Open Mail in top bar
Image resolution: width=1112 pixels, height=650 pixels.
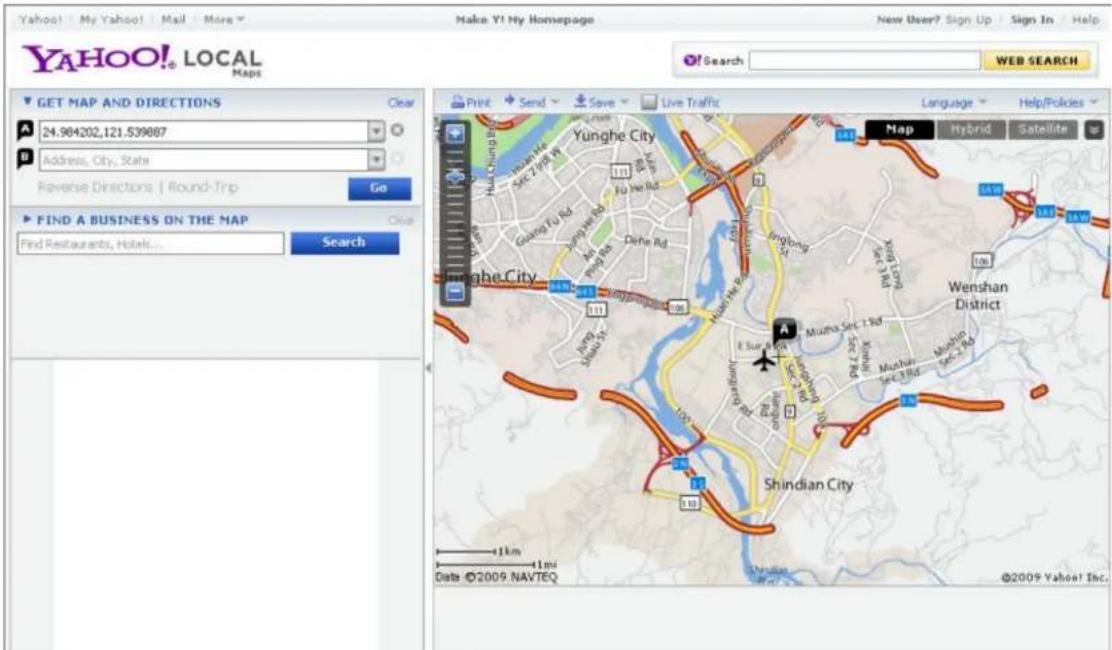click(173, 19)
